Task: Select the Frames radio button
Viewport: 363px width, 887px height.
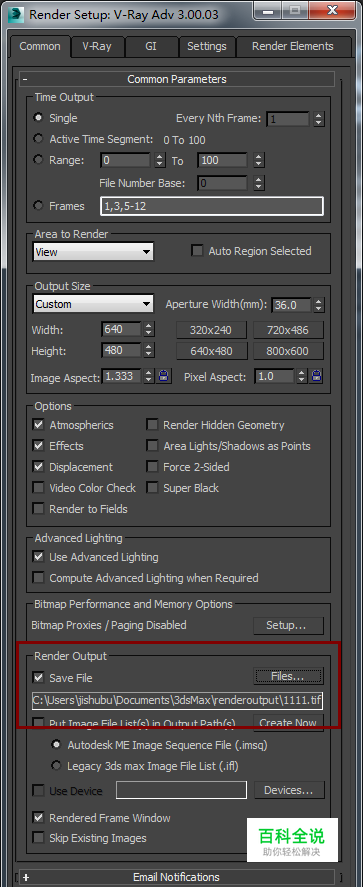Action: pyautogui.click(x=38, y=206)
